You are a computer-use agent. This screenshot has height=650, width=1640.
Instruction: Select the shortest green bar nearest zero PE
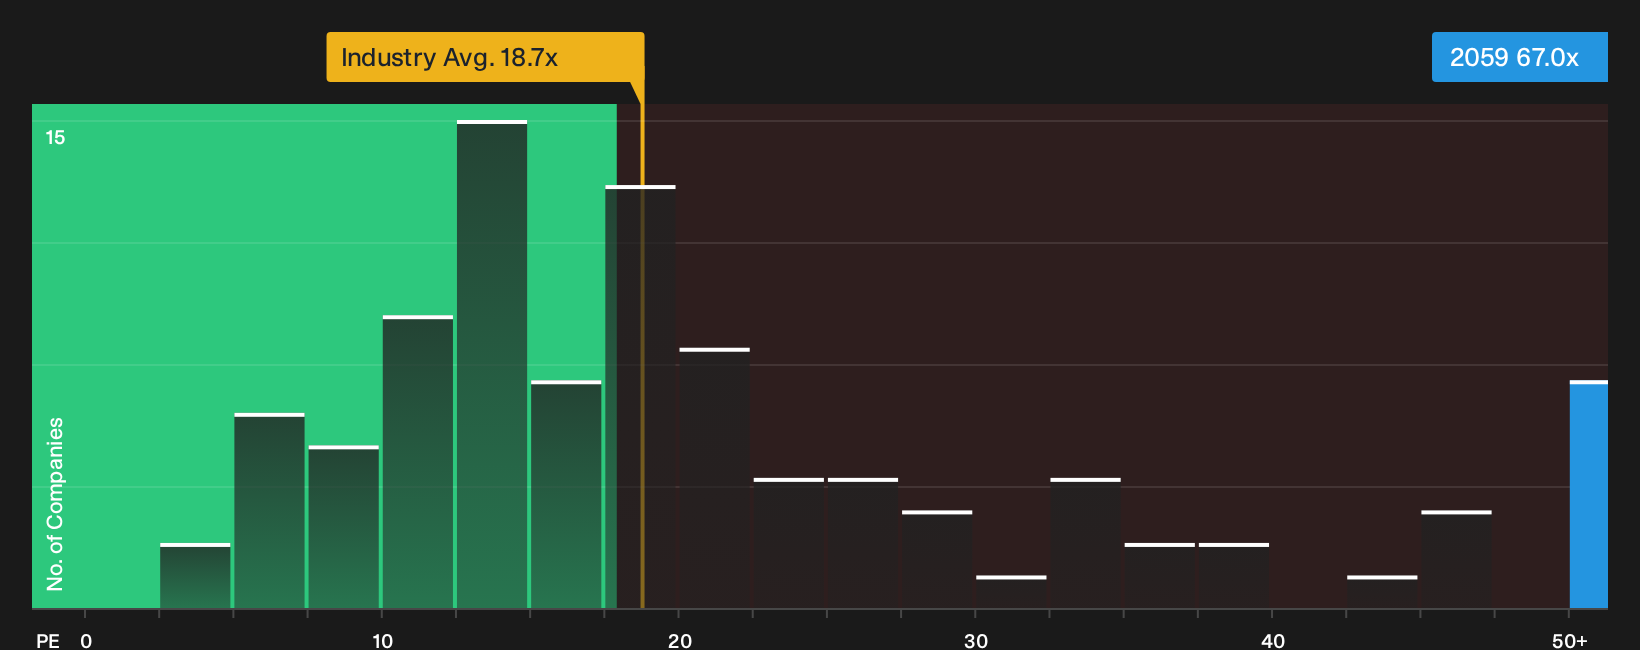195,576
